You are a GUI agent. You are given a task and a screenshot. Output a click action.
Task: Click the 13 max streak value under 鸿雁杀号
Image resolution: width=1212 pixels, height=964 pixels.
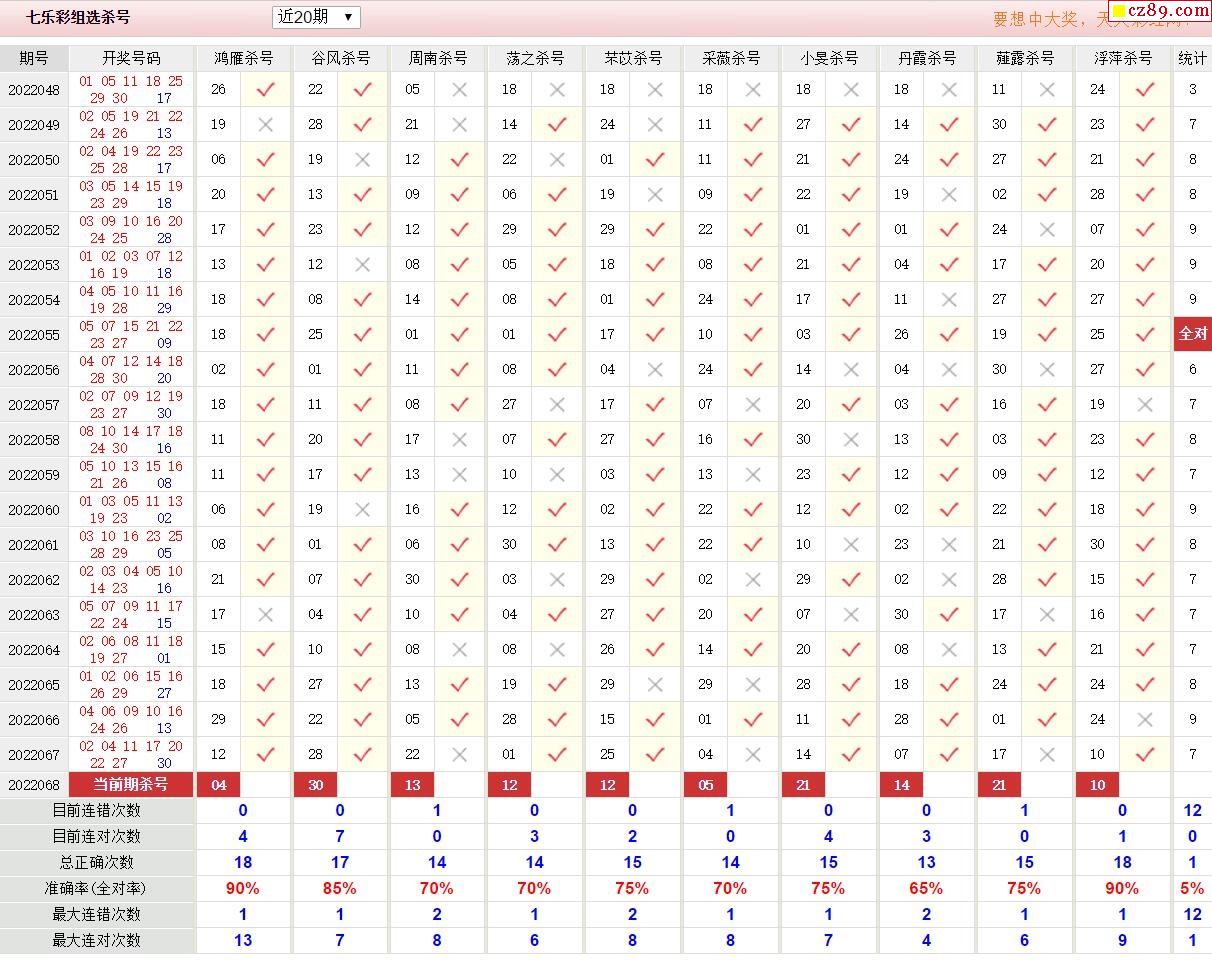coord(242,940)
